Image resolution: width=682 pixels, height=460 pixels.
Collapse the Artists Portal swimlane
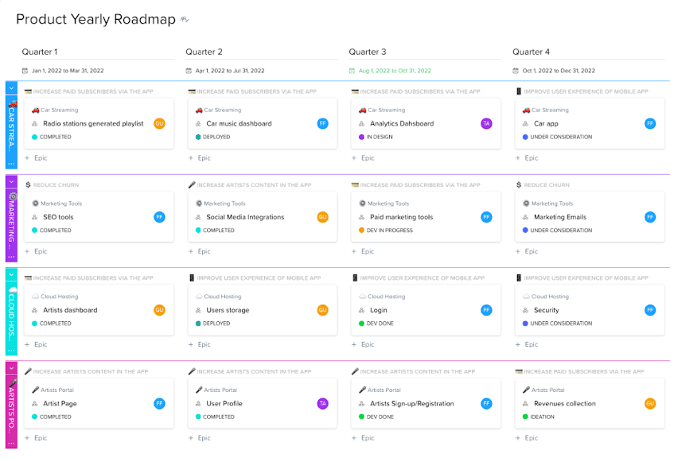pos(11,367)
